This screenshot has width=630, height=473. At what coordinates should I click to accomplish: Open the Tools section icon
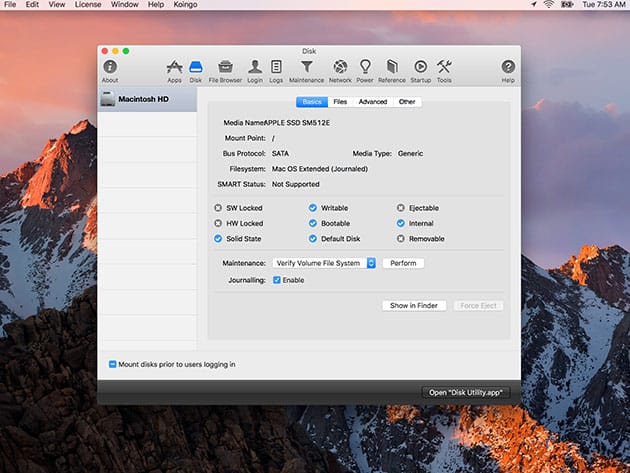(444, 67)
